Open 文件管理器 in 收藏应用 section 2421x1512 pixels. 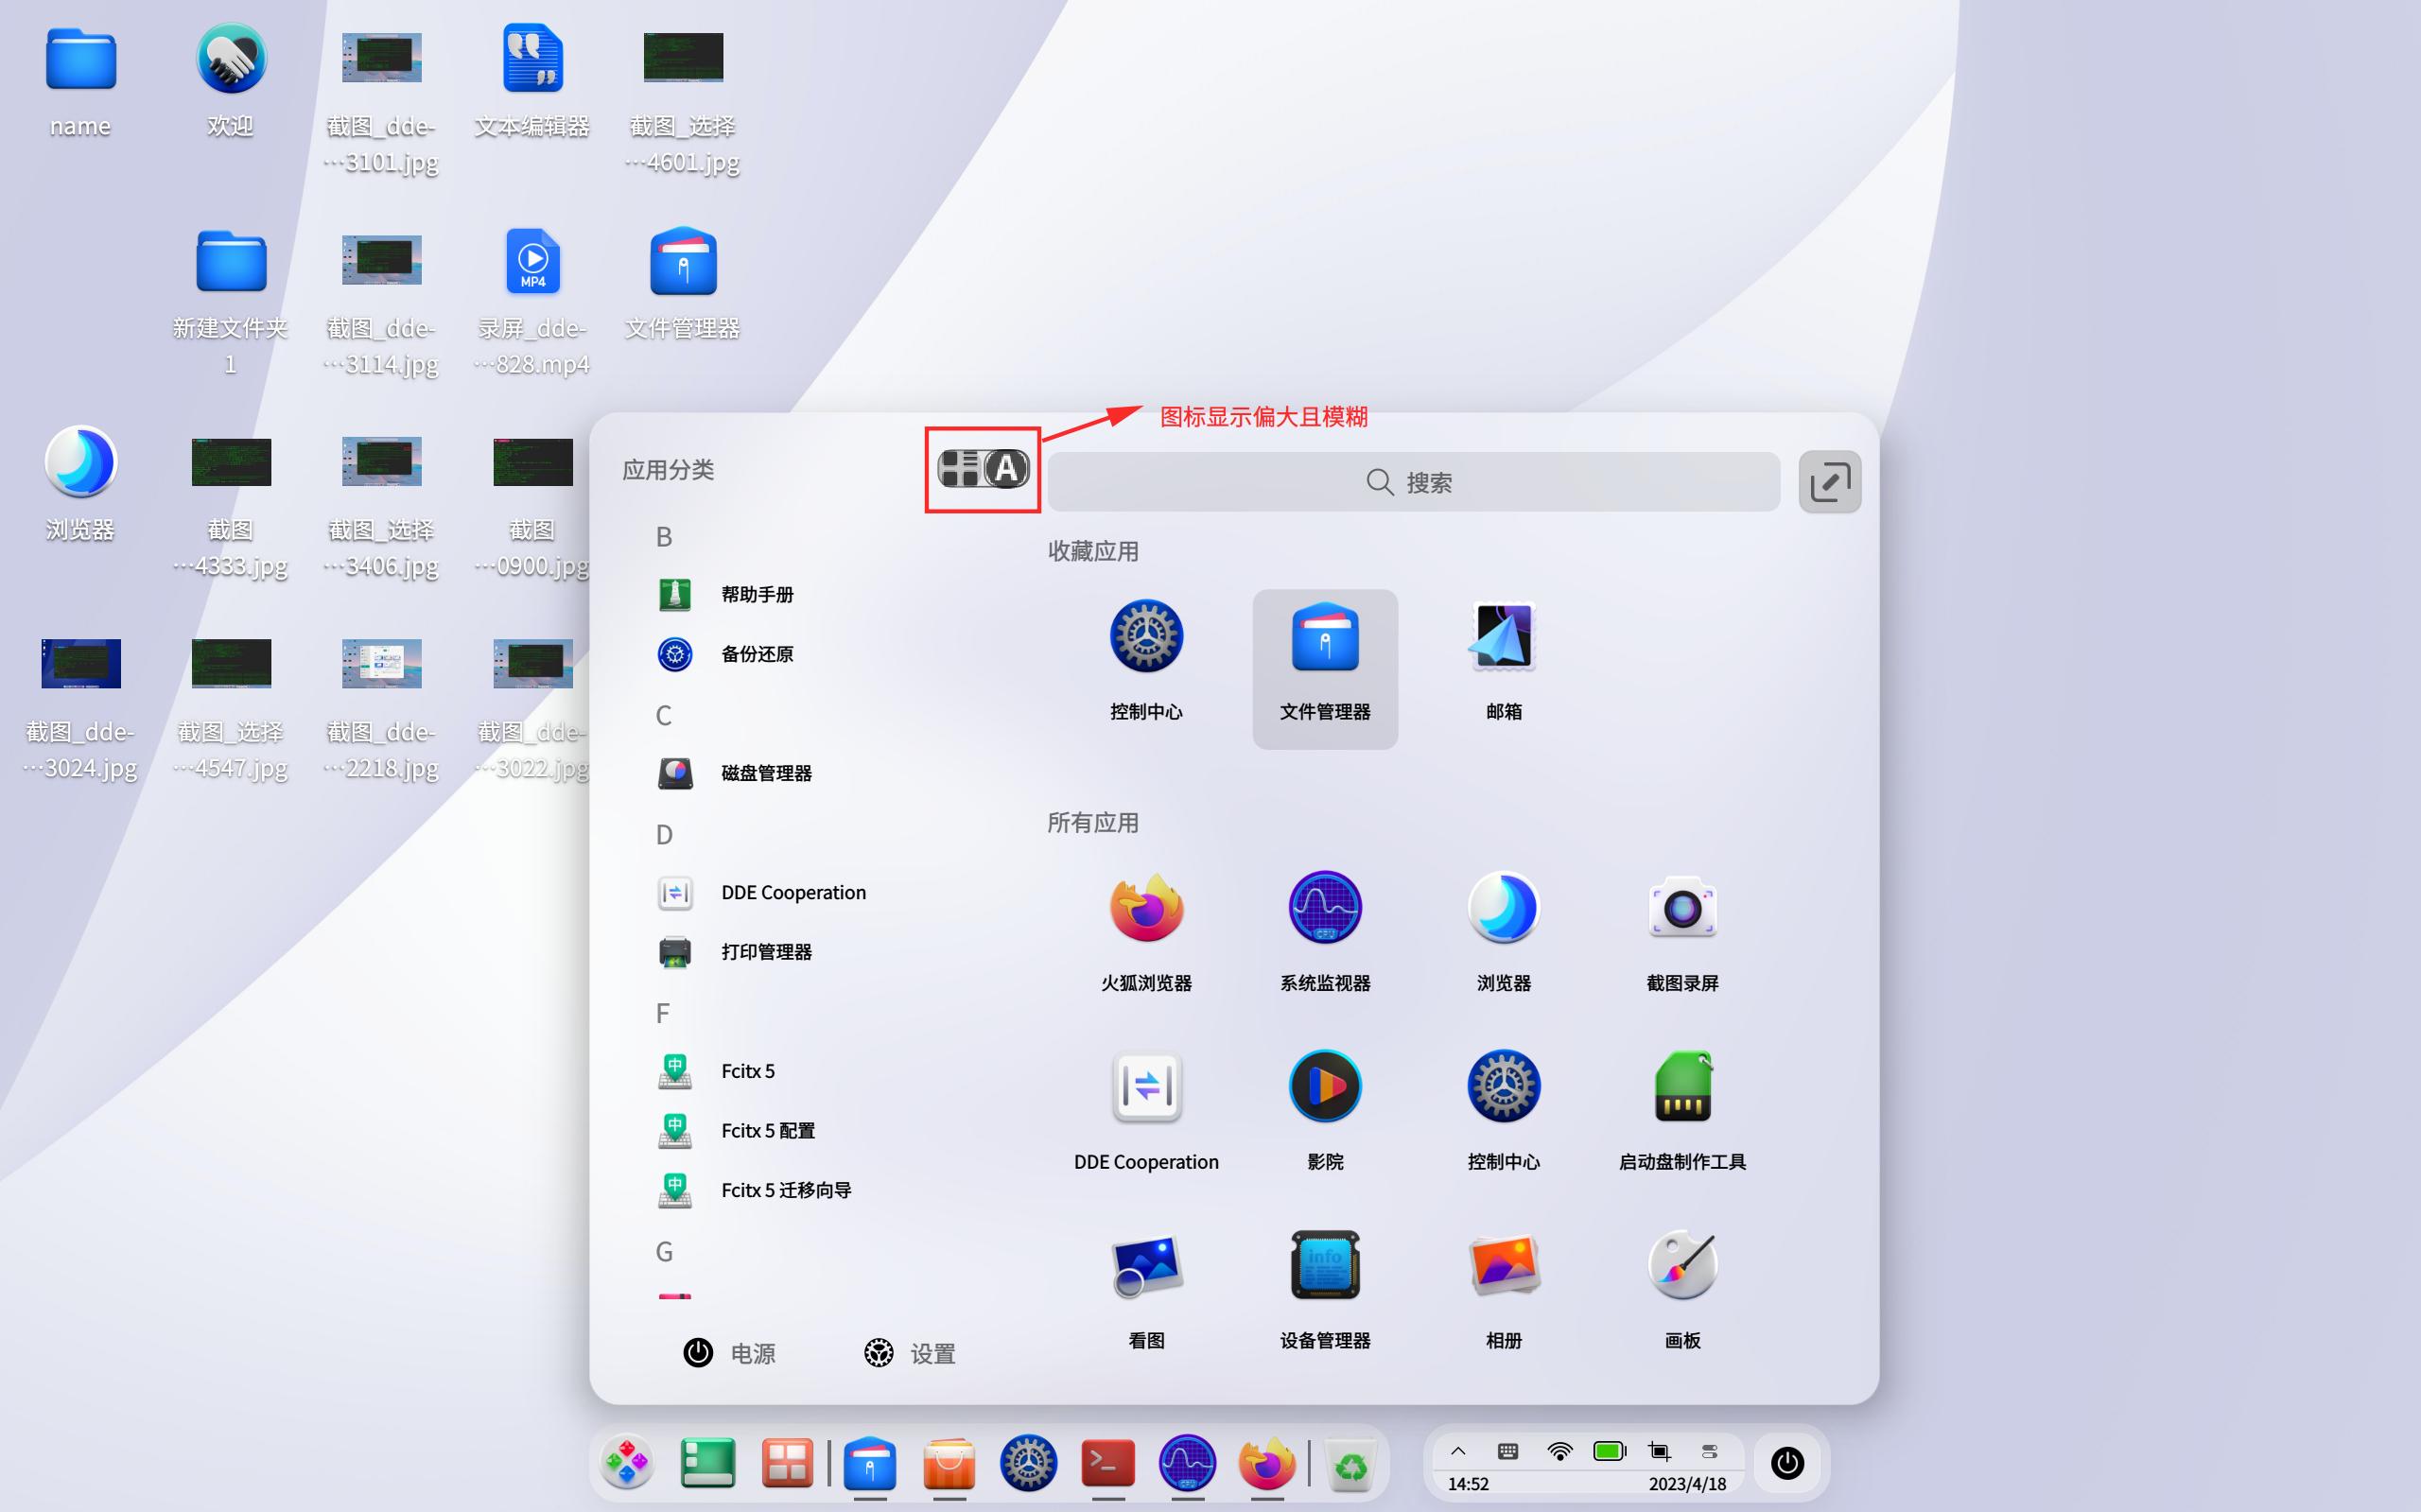1325,668
